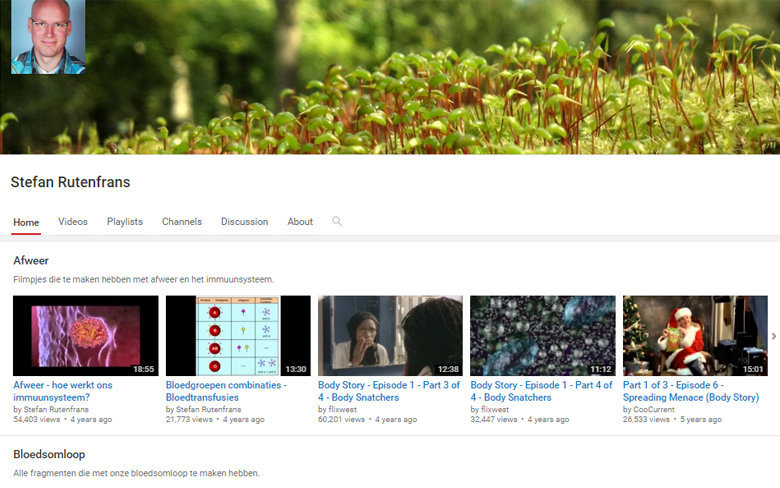This screenshot has width=780, height=488.
Task: Play the 13:30 Bloedgroepen video thumbnail
Action: tap(238, 336)
